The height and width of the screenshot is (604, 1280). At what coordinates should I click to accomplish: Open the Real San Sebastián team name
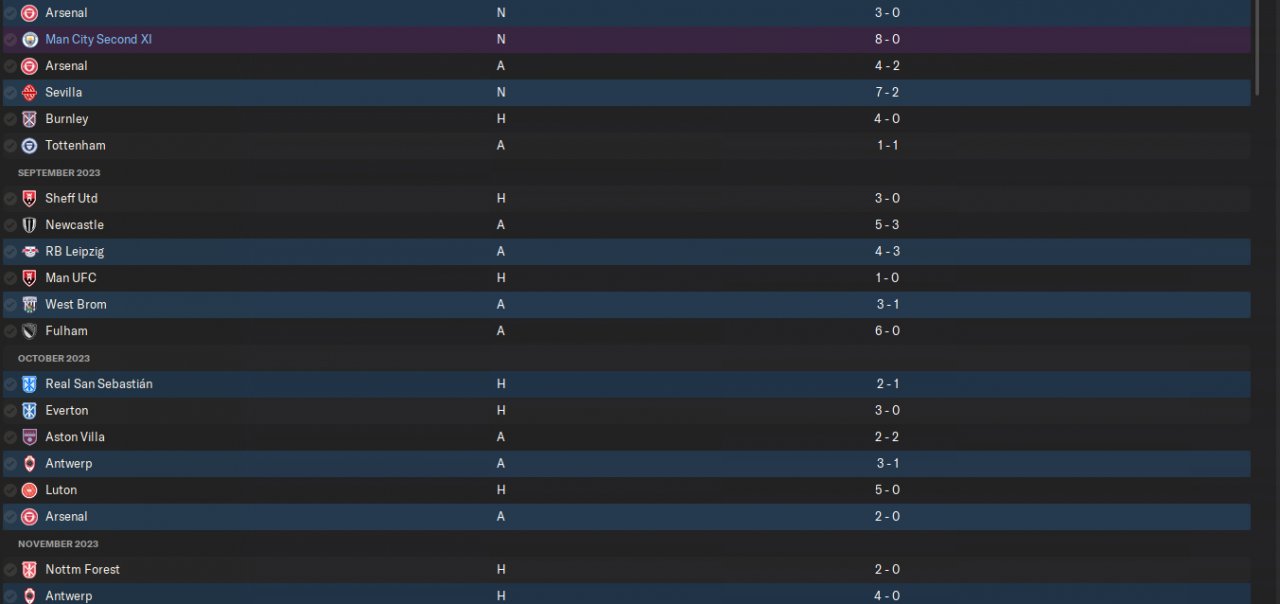pyautogui.click(x=99, y=384)
